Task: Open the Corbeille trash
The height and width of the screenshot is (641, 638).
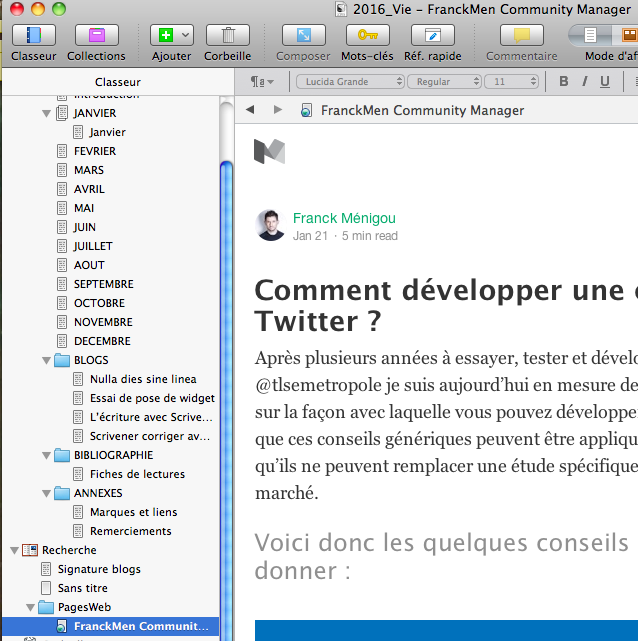Action: tap(227, 36)
